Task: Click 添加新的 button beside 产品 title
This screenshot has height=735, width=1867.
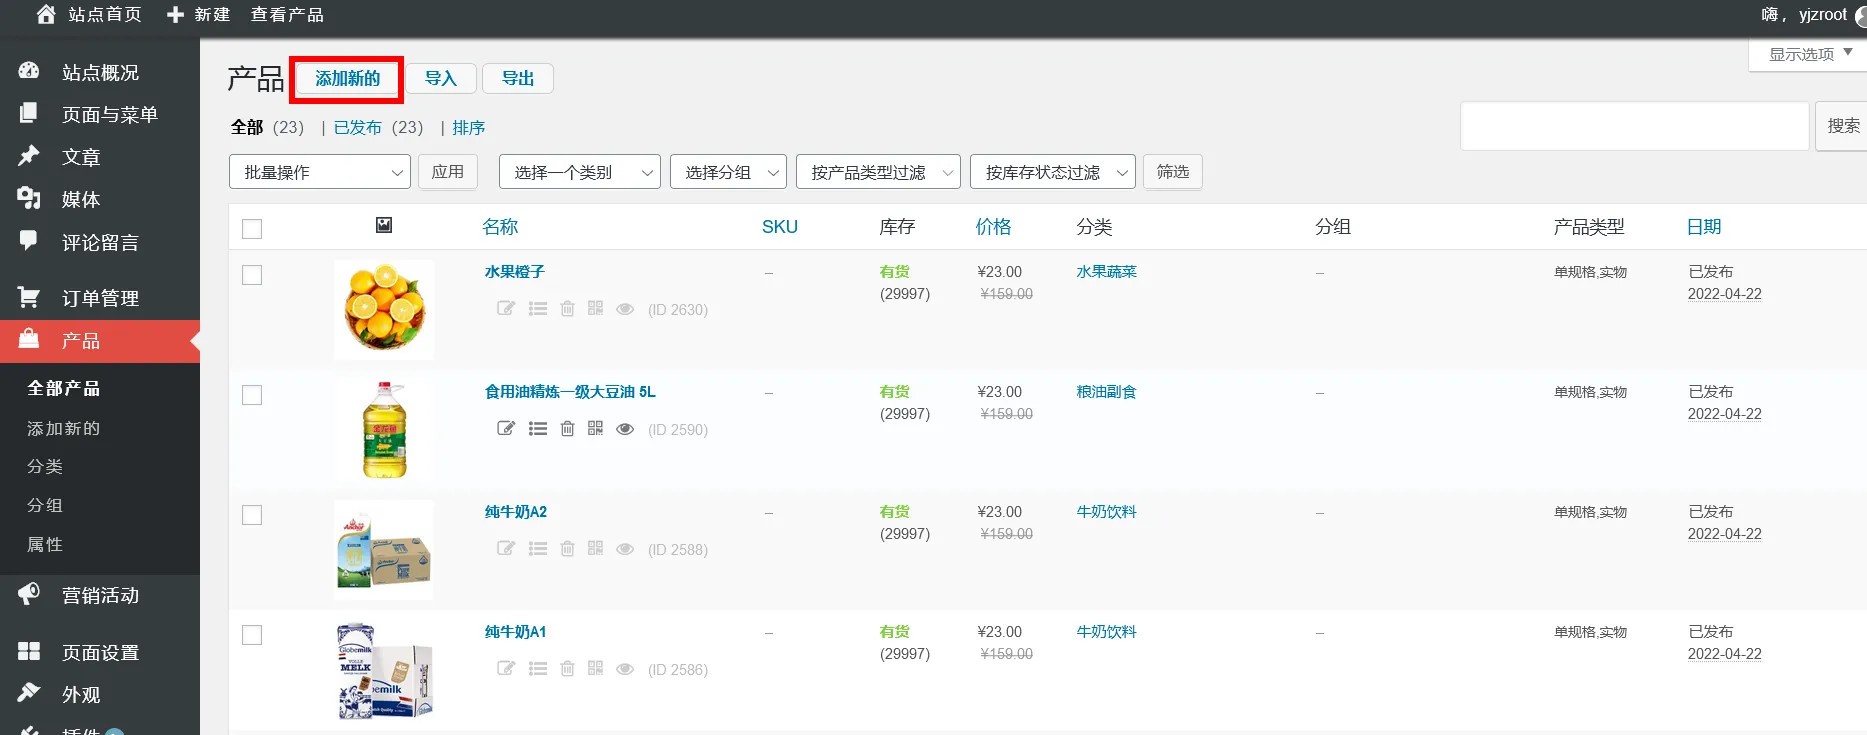Action: click(x=347, y=79)
